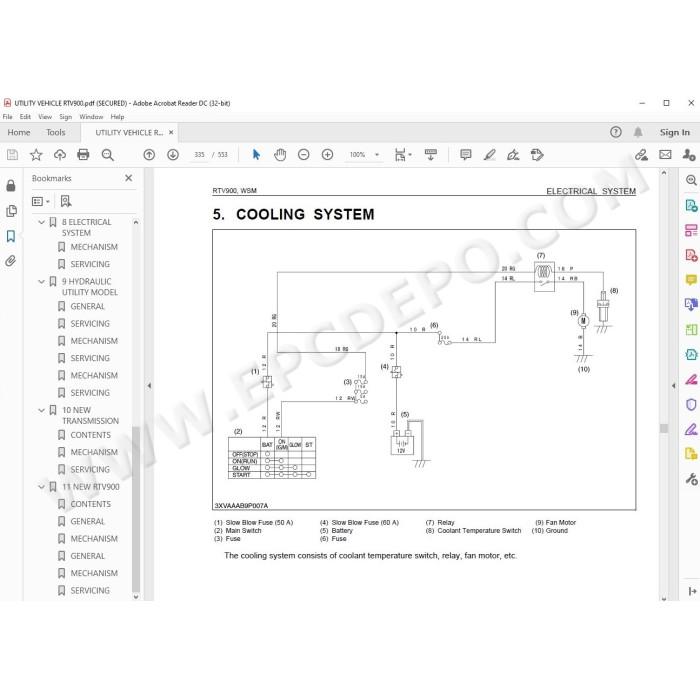Screen dimensions: 700x700
Task: Open the MECHANISM bookmark under 8 ELECTRICAL SYSTEM
Action: (x=94, y=247)
